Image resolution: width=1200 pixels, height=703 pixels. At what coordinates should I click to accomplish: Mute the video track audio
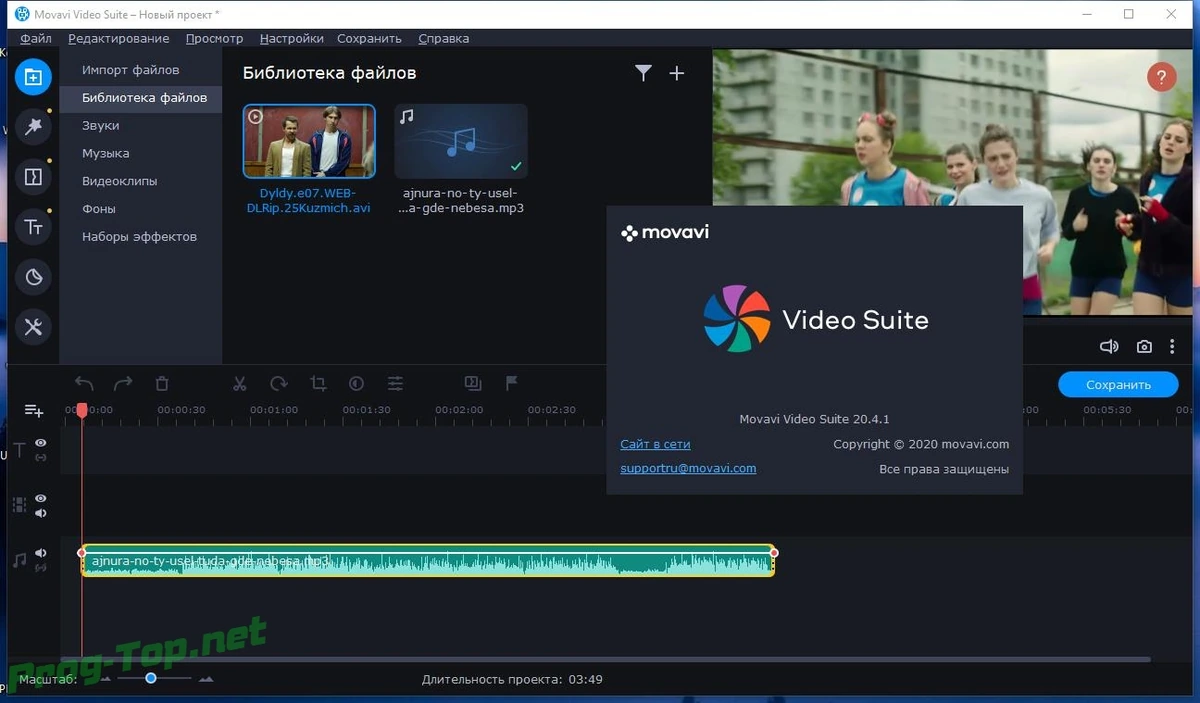point(41,513)
